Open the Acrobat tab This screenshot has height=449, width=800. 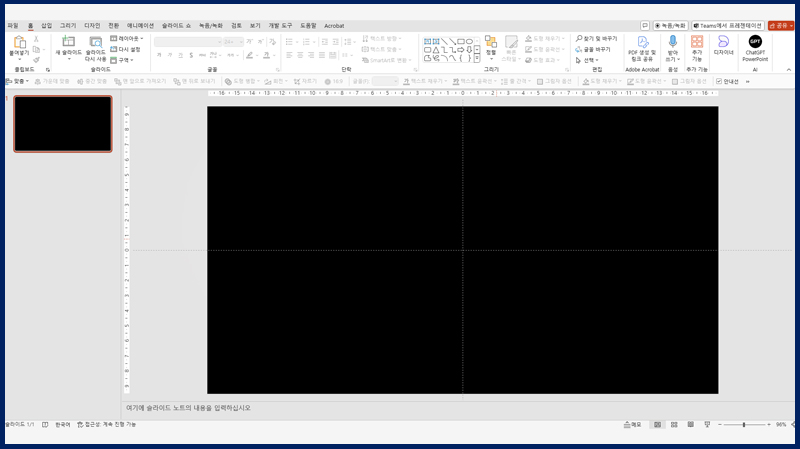[334, 26]
